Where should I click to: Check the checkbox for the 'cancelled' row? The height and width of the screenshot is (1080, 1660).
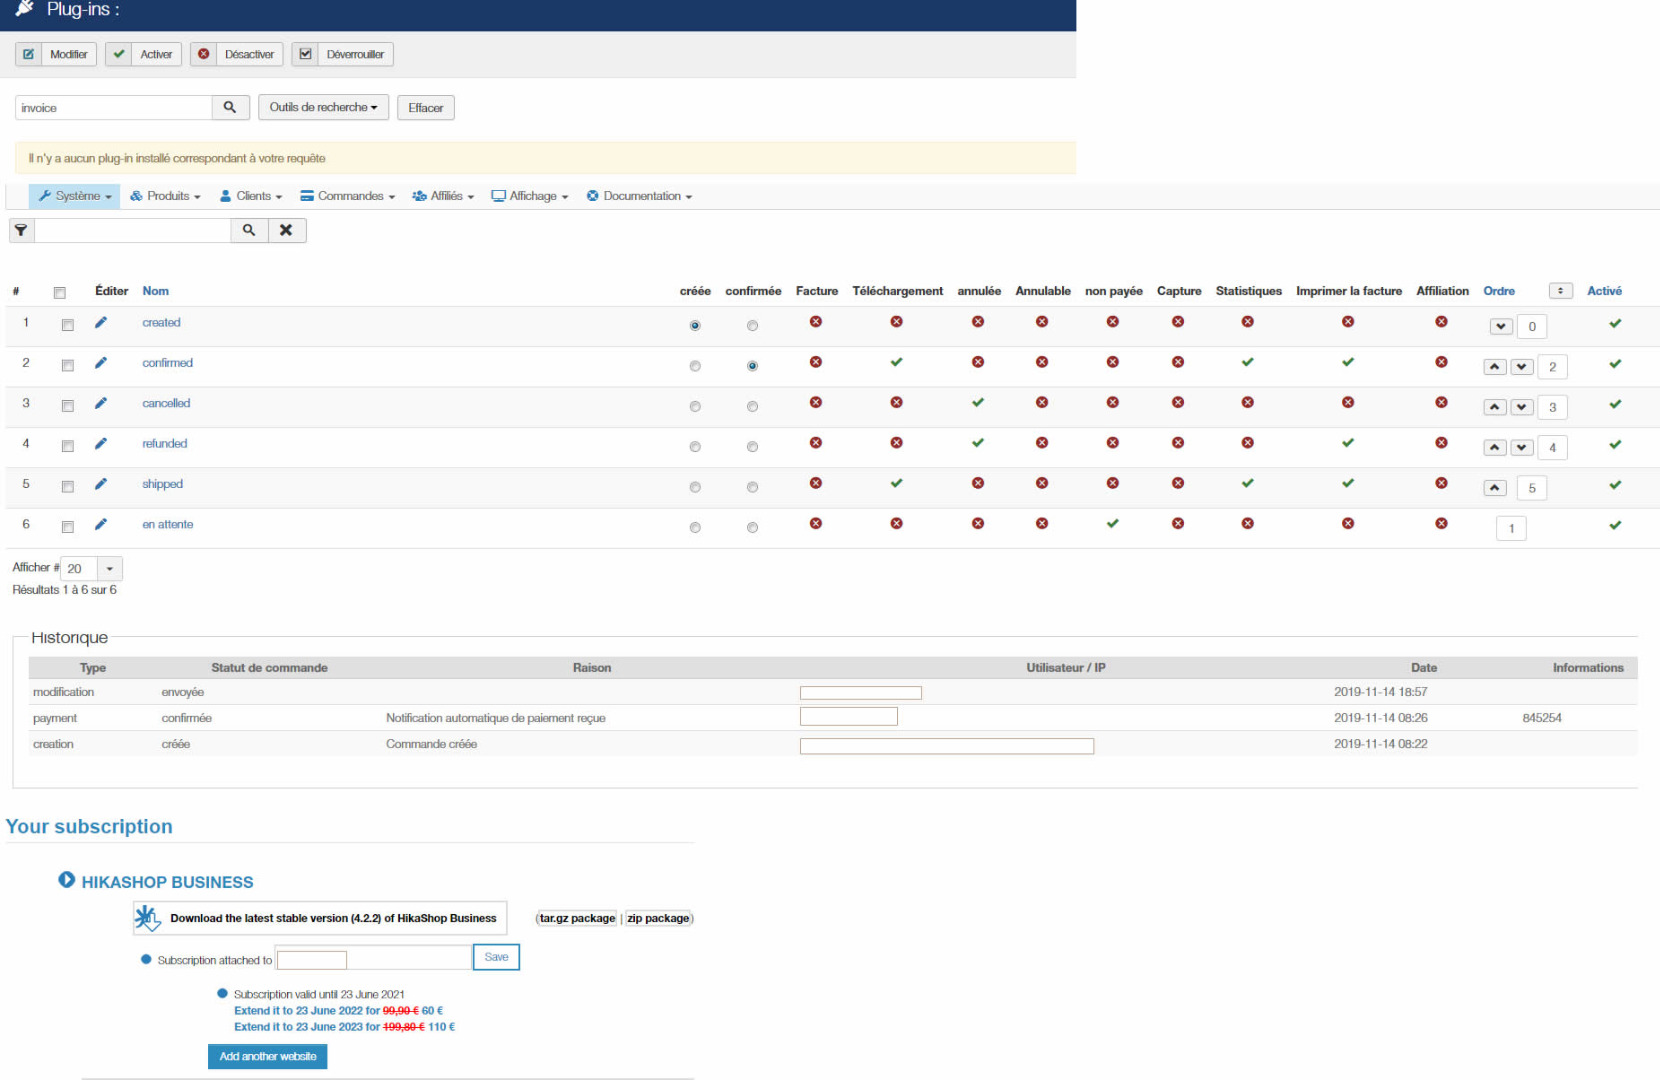coord(67,406)
